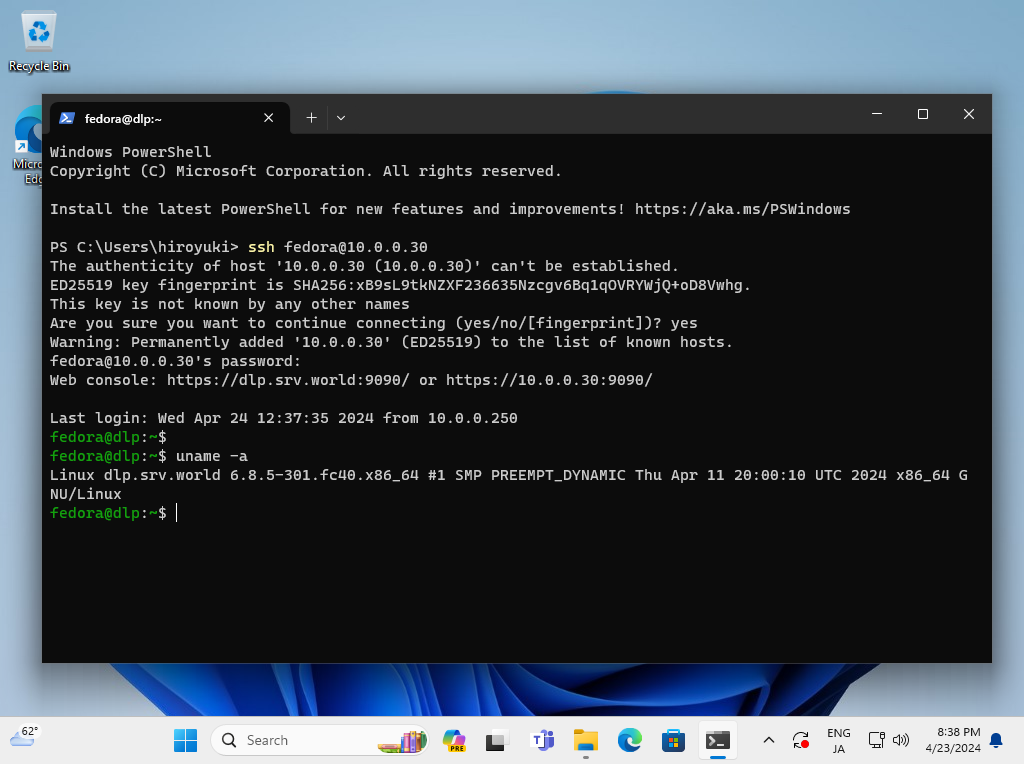The image size is (1024, 764).
Task: Click the https://dlp.srv.world:9090/ web console URL
Action: click(288, 380)
